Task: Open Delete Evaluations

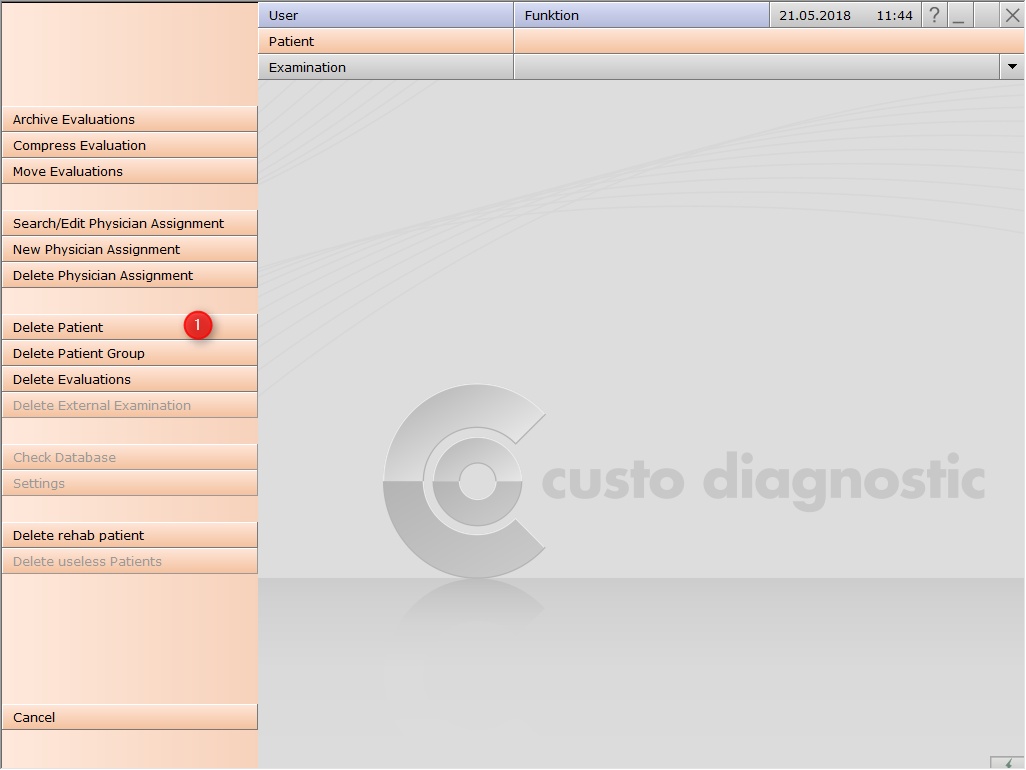Action: pyautogui.click(x=130, y=379)
